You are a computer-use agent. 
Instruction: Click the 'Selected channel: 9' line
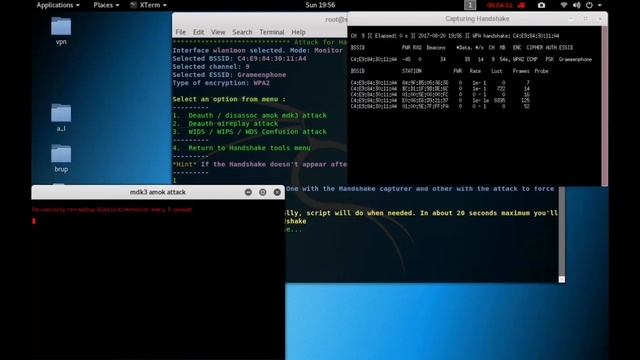click(x=211, y=67)
